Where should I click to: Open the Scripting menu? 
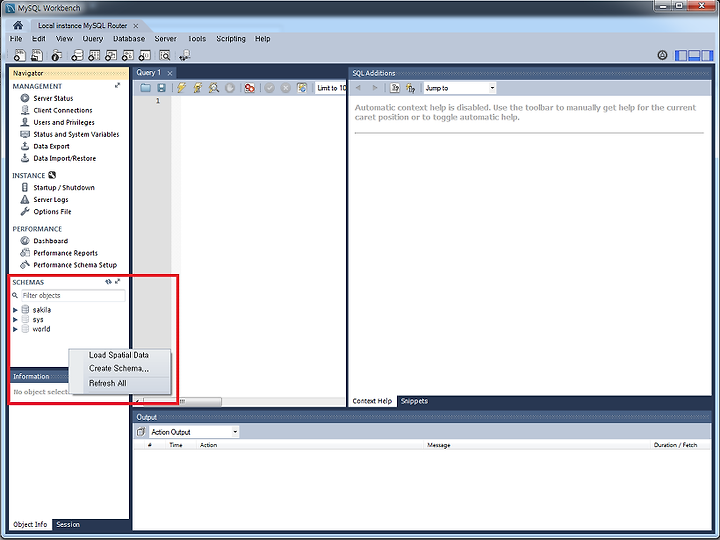[x=231, y=39]
